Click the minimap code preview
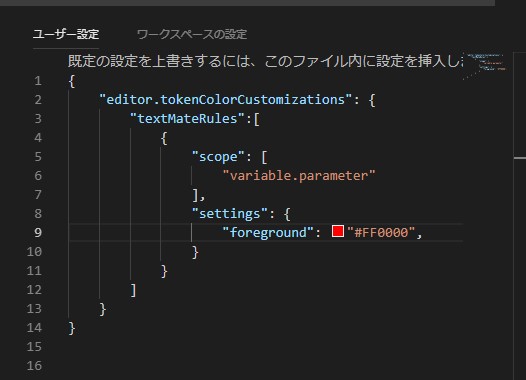The width and height of the screenshot is (526, 380). (x=484, y=65)
